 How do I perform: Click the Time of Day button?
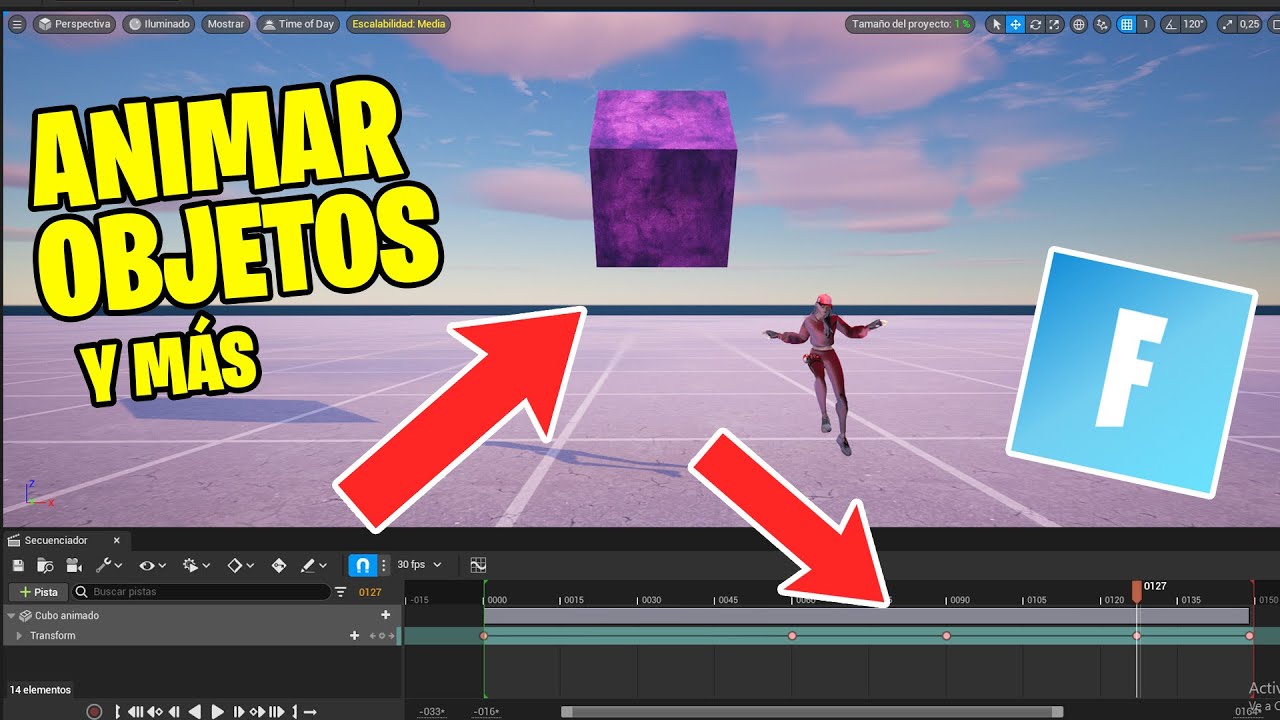click(x=297, y=24)
